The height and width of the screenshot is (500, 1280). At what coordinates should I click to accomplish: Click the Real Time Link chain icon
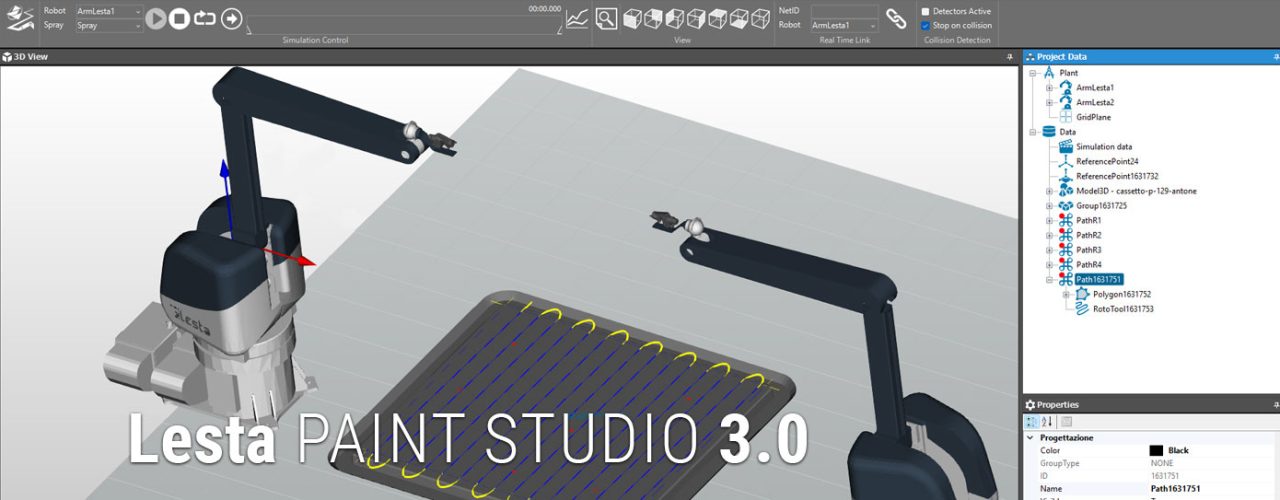[897, 18]
